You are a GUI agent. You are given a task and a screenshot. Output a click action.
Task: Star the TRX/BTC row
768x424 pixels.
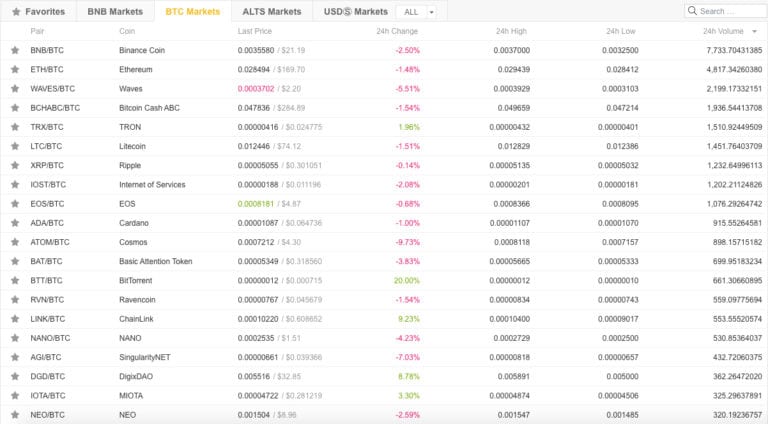coord(15,127)
